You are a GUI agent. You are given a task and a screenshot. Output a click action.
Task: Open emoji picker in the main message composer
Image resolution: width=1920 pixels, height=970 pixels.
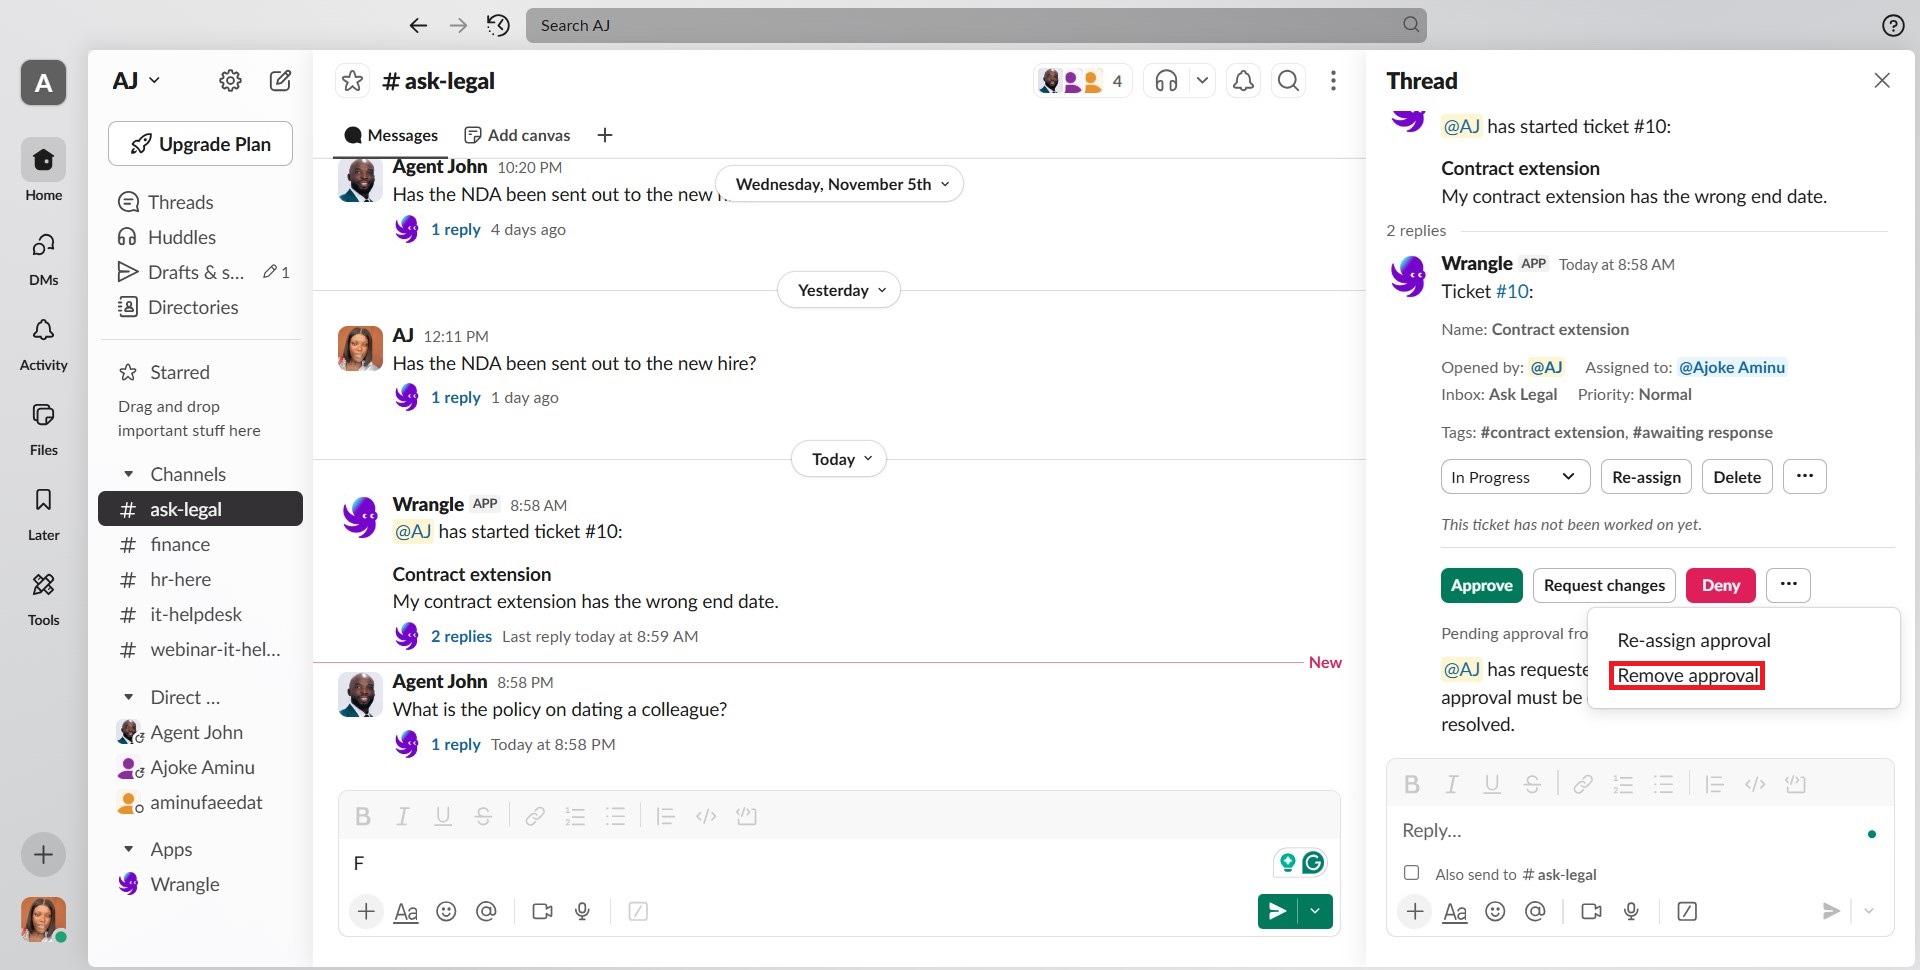pos(446,911)
